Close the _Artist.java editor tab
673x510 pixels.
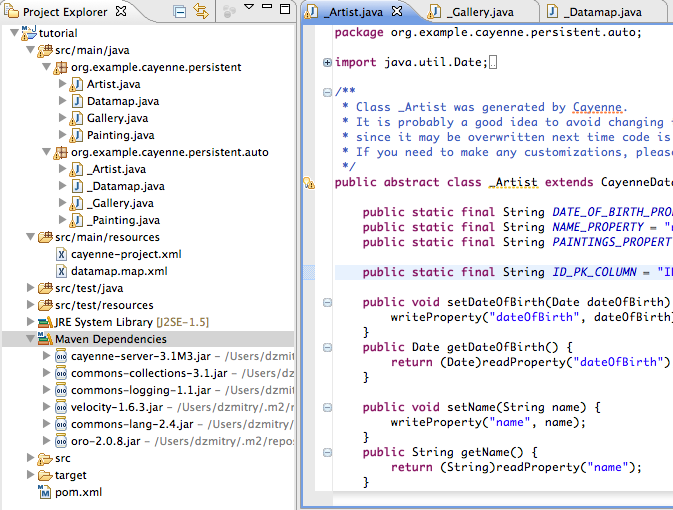tap(397, 12)
